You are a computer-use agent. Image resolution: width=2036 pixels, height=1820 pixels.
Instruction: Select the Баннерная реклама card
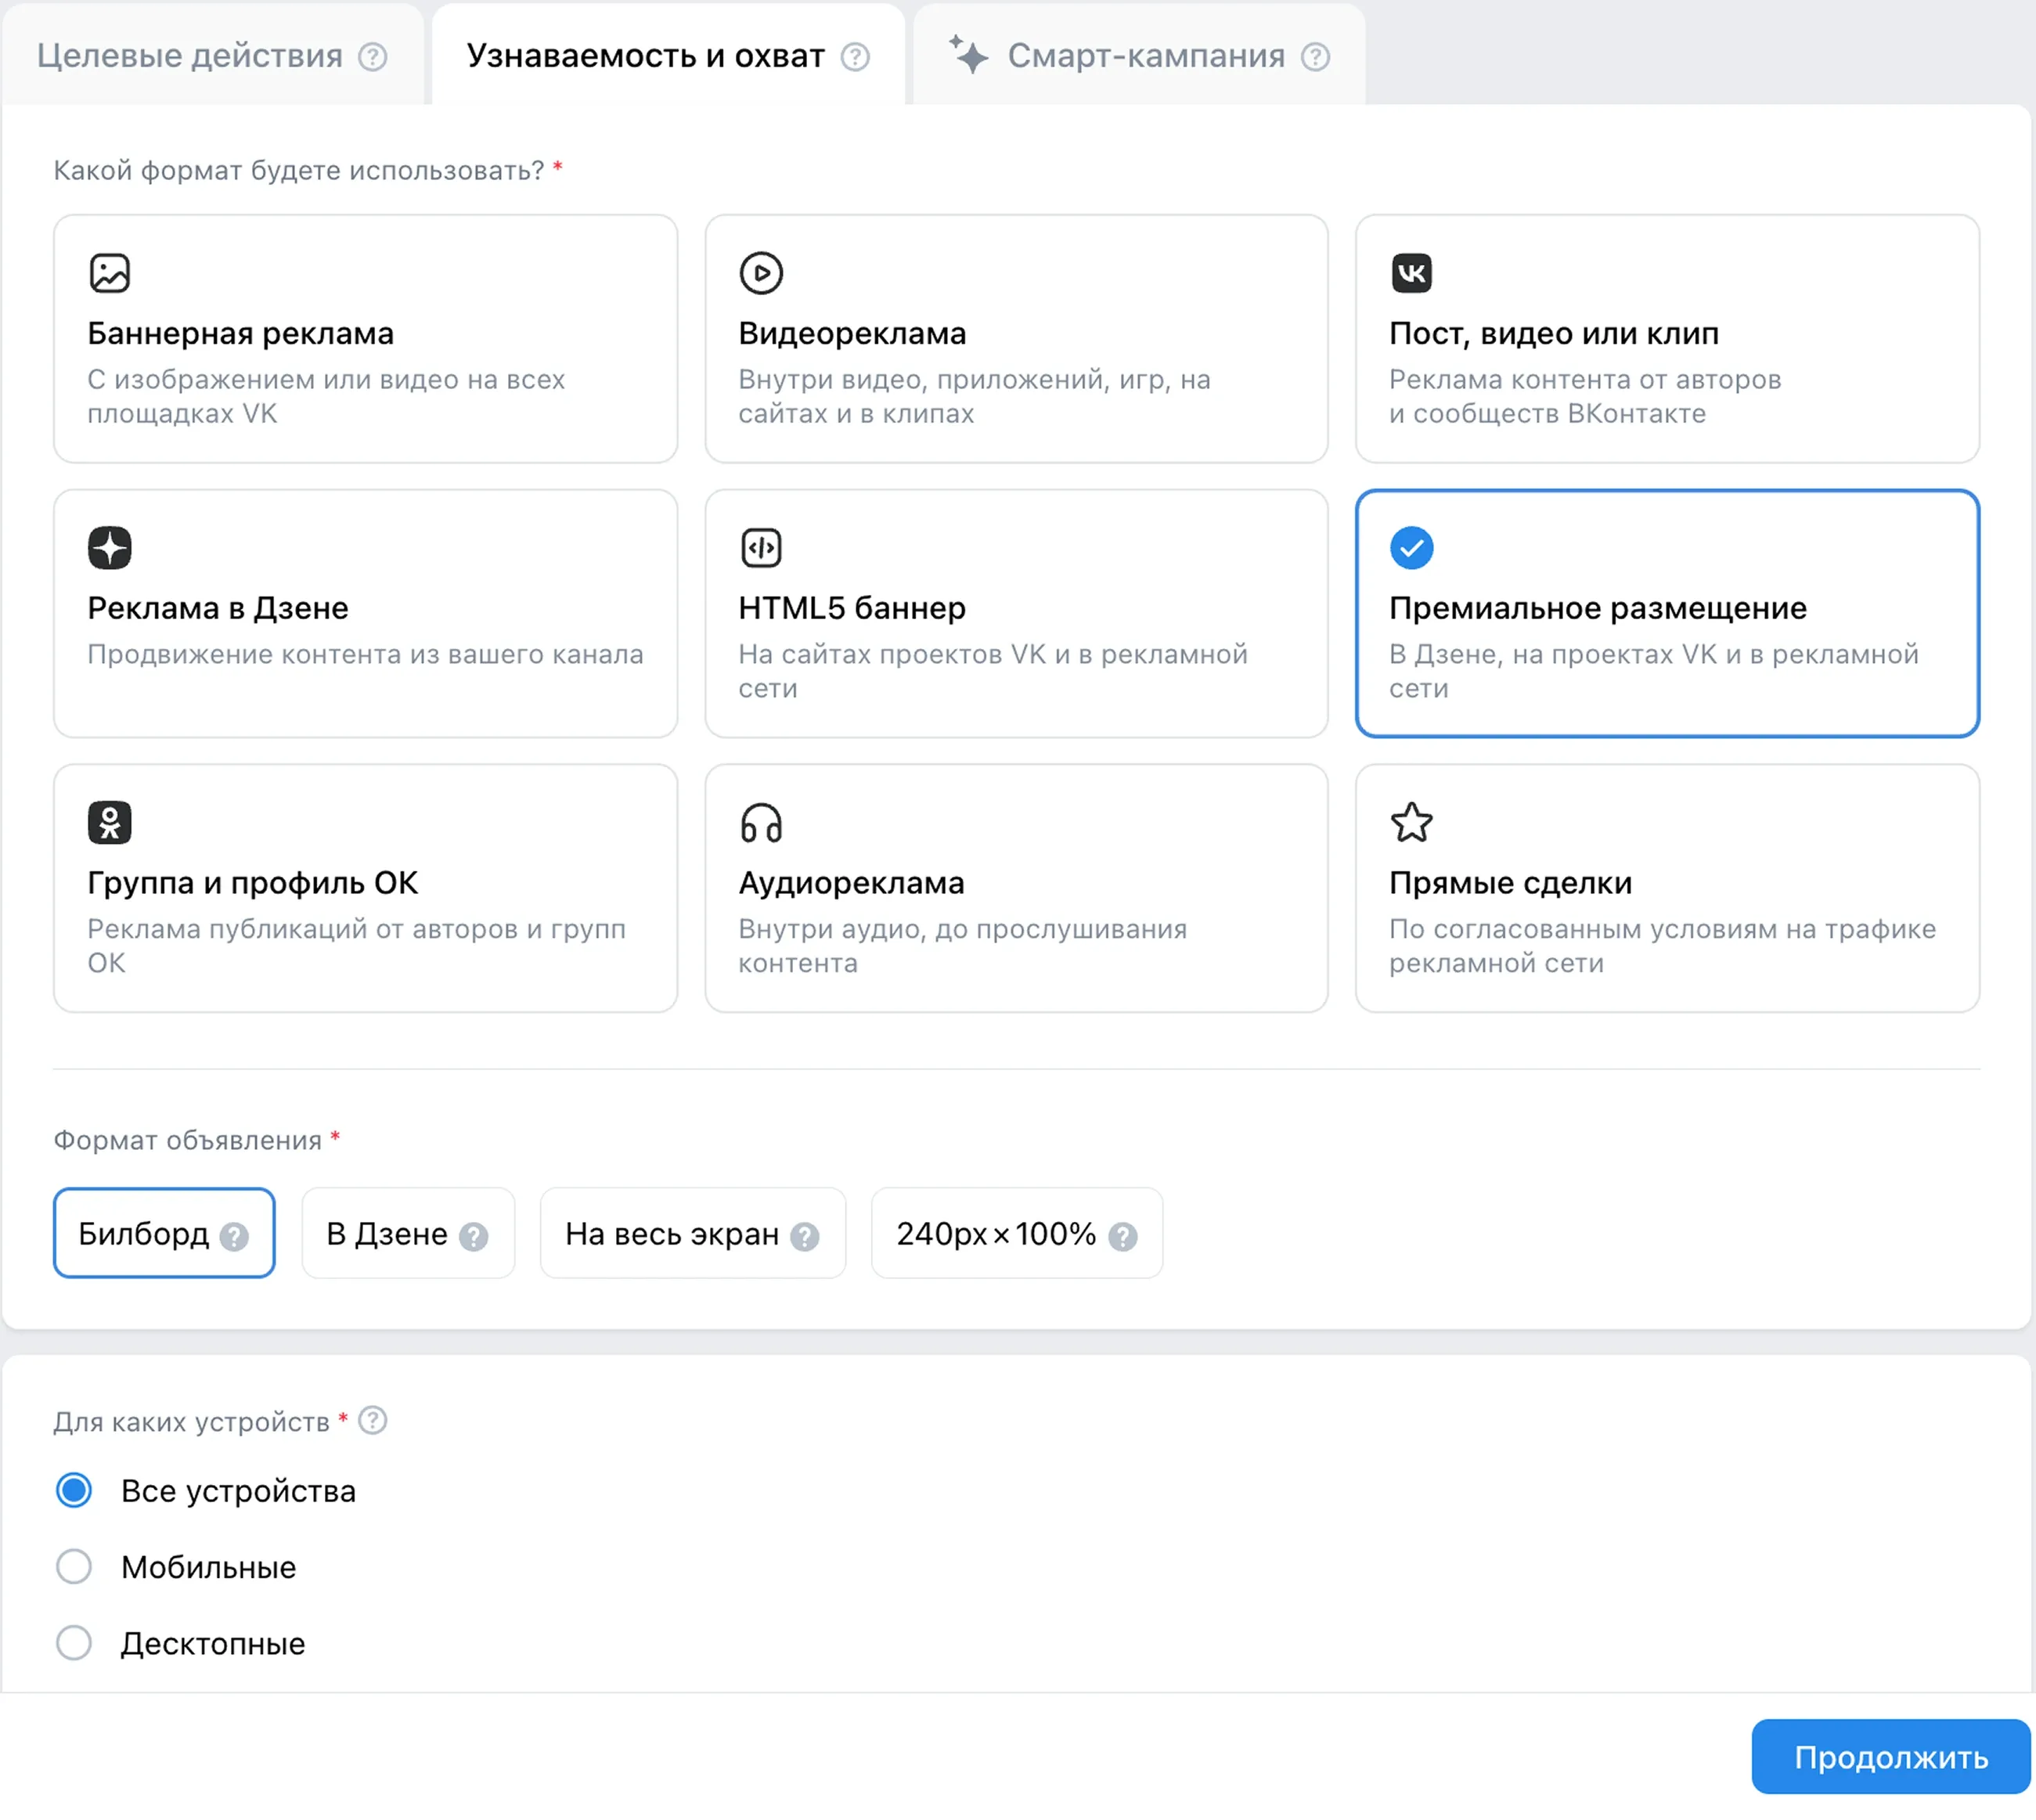(366, 339)
